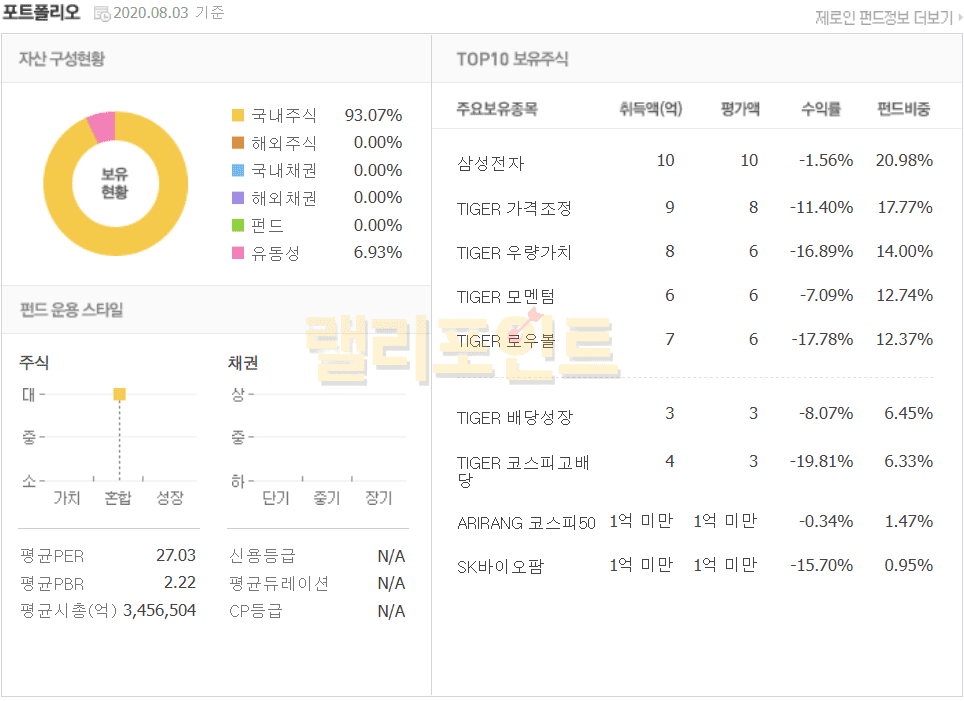Click the pink 유동성 legend swatch

pos(238,253)
